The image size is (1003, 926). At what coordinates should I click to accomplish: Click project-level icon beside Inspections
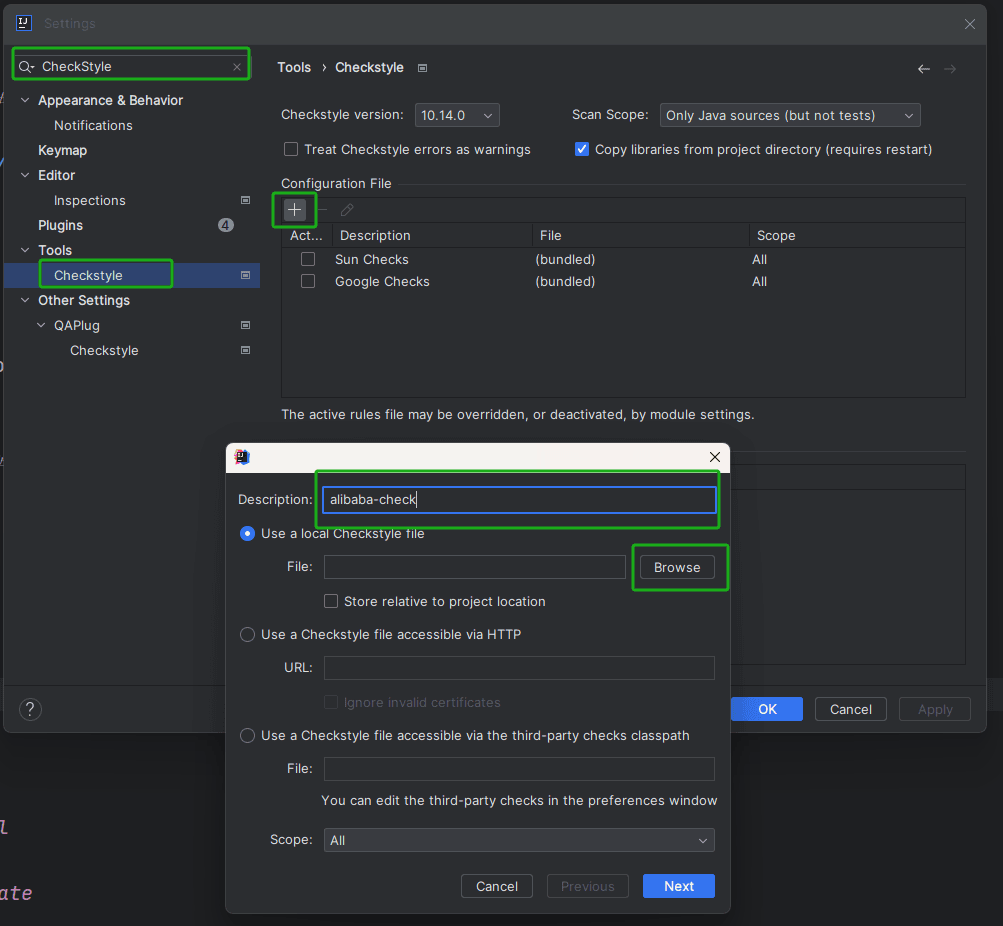(x=245, y=200)
